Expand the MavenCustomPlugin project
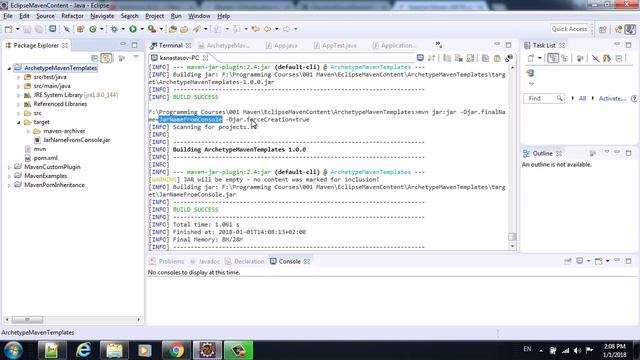This screenshot has width=640, height=360. click(9, 167)
